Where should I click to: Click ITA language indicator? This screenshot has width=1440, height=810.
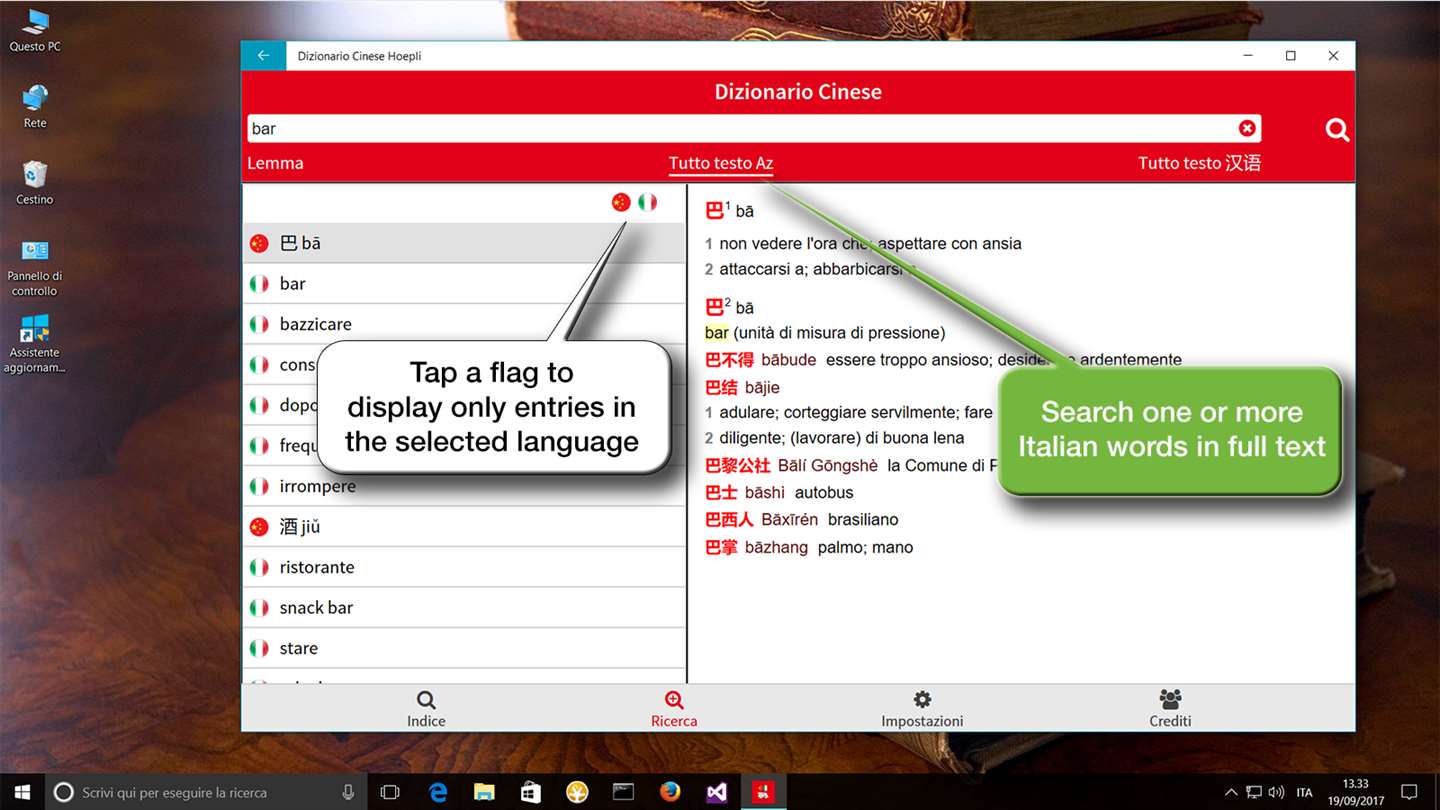pyautogui.click(x=1304, y=792)
